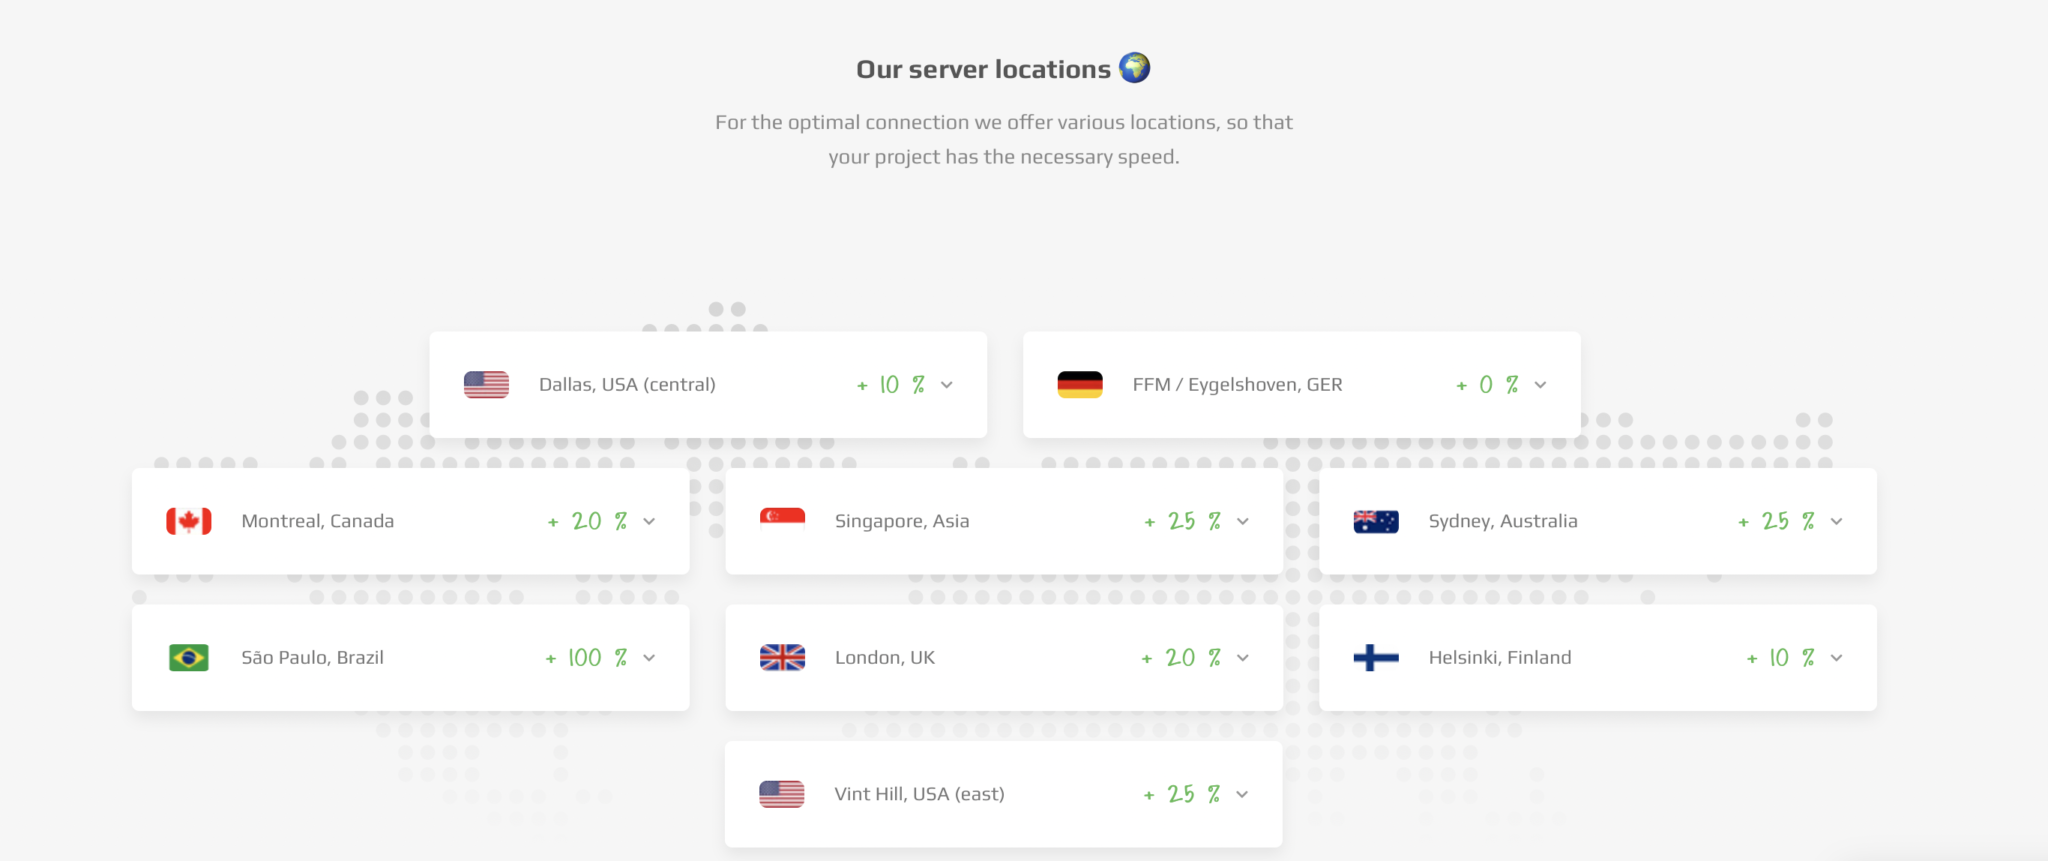Click the 'São Paulo, Brazil' label
The width and height of the screenshot is (2048, 861).
(312, 658)
